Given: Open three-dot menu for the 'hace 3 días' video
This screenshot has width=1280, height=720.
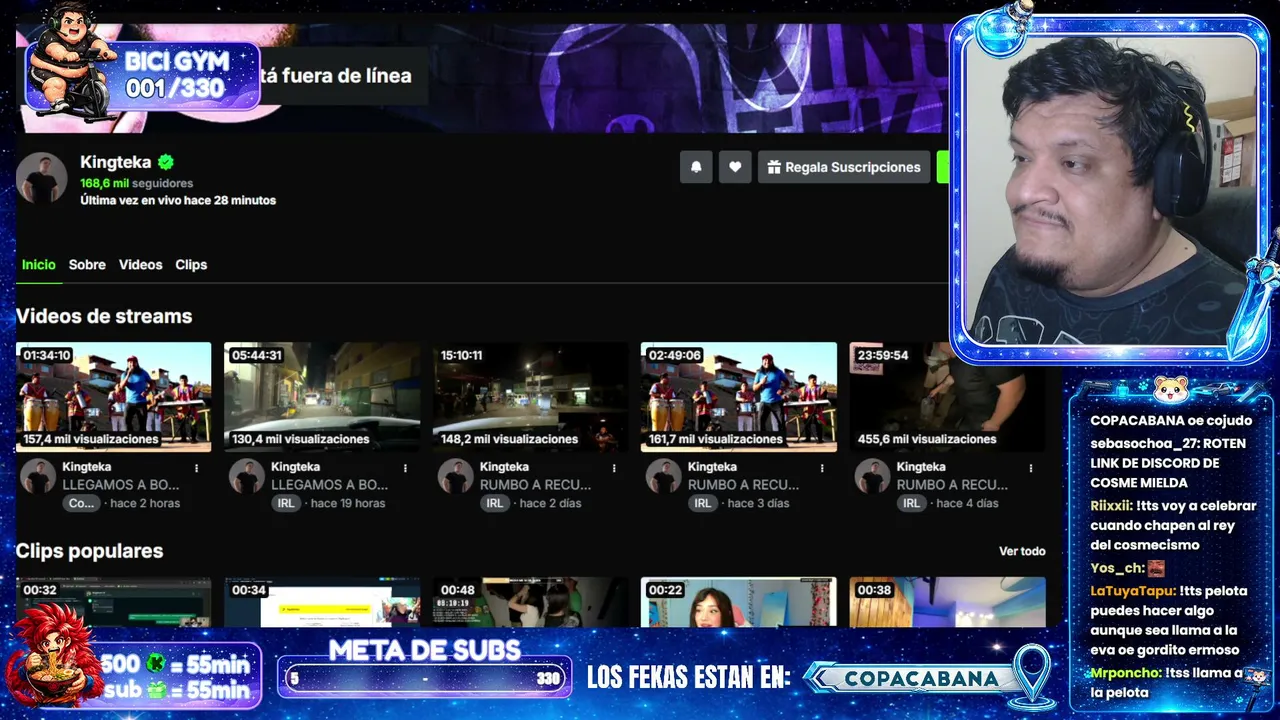Looking at the screenshot, I should [822, 468].
